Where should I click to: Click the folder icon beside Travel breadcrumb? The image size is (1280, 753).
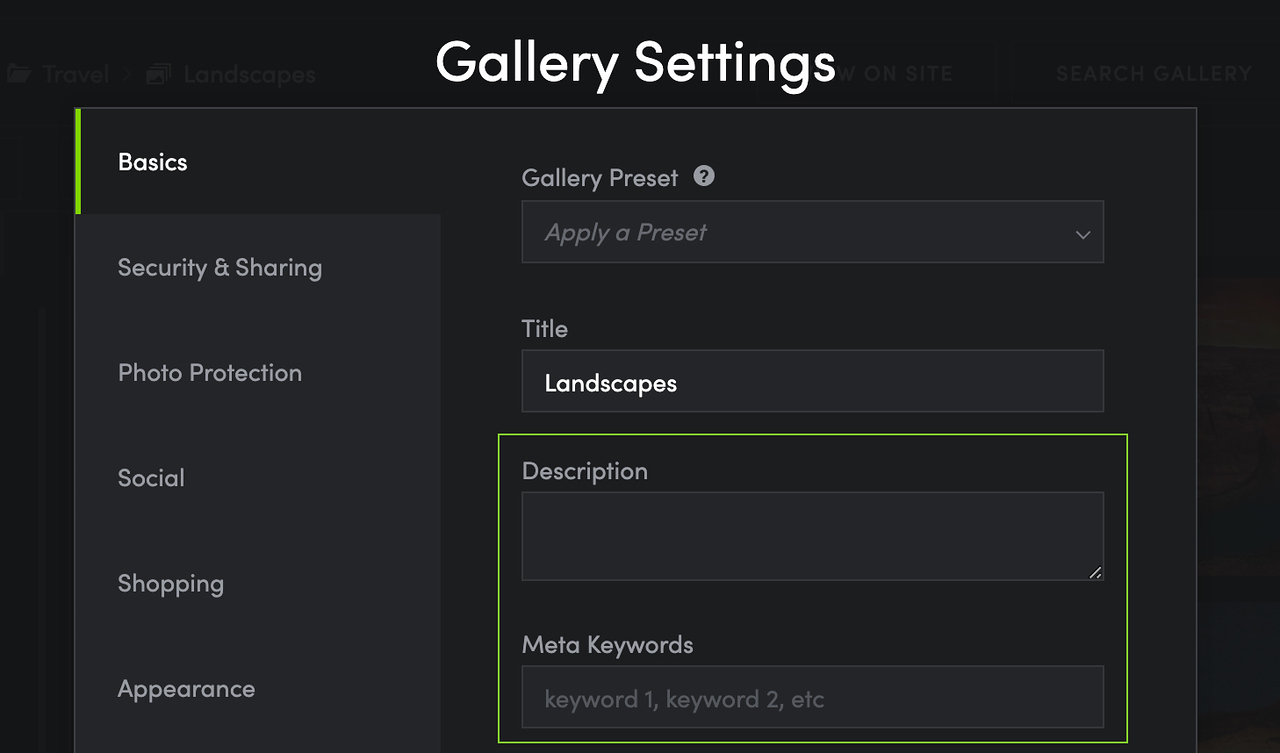[x=18, y=74]
